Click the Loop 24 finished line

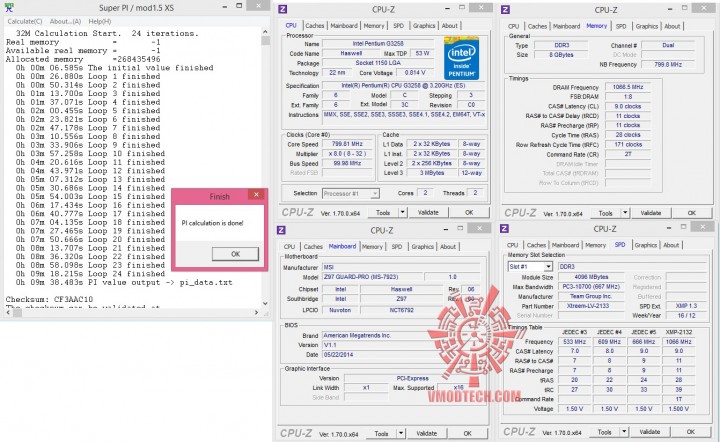pos(90,274)
